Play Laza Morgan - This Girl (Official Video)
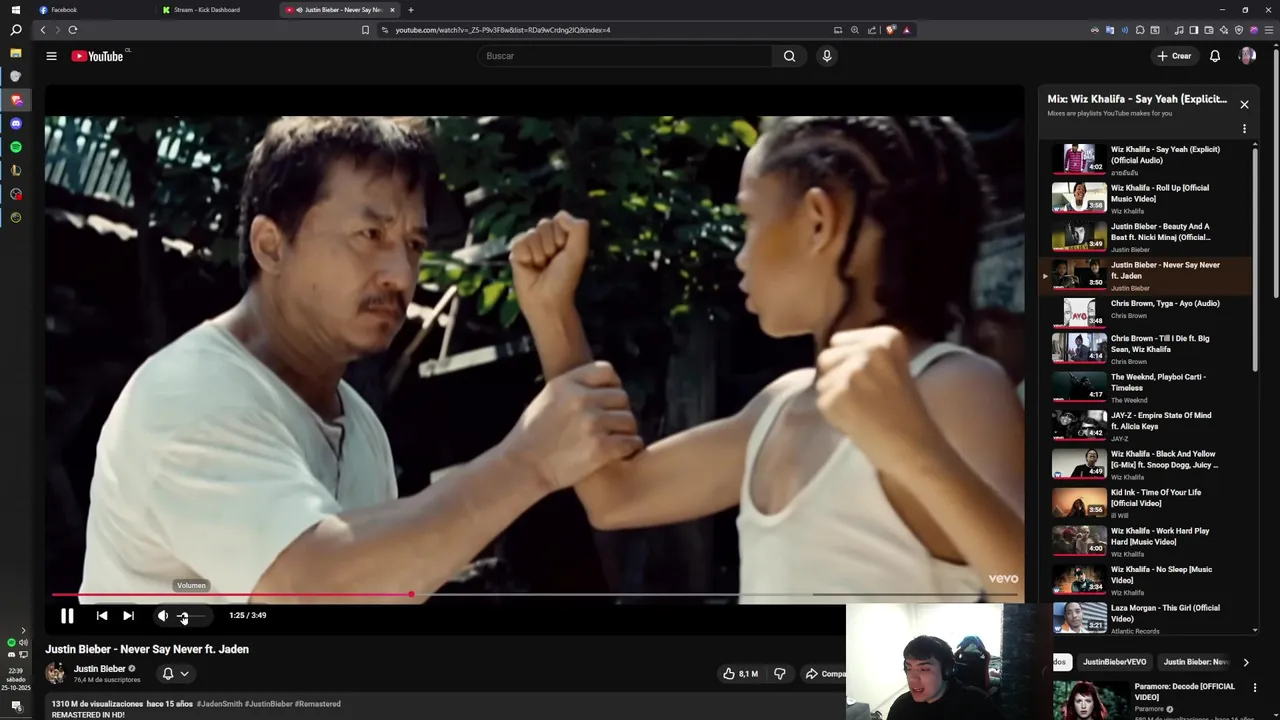Screen dimensions: 1280x720 pyautogui.click(x=1145, y=618)
